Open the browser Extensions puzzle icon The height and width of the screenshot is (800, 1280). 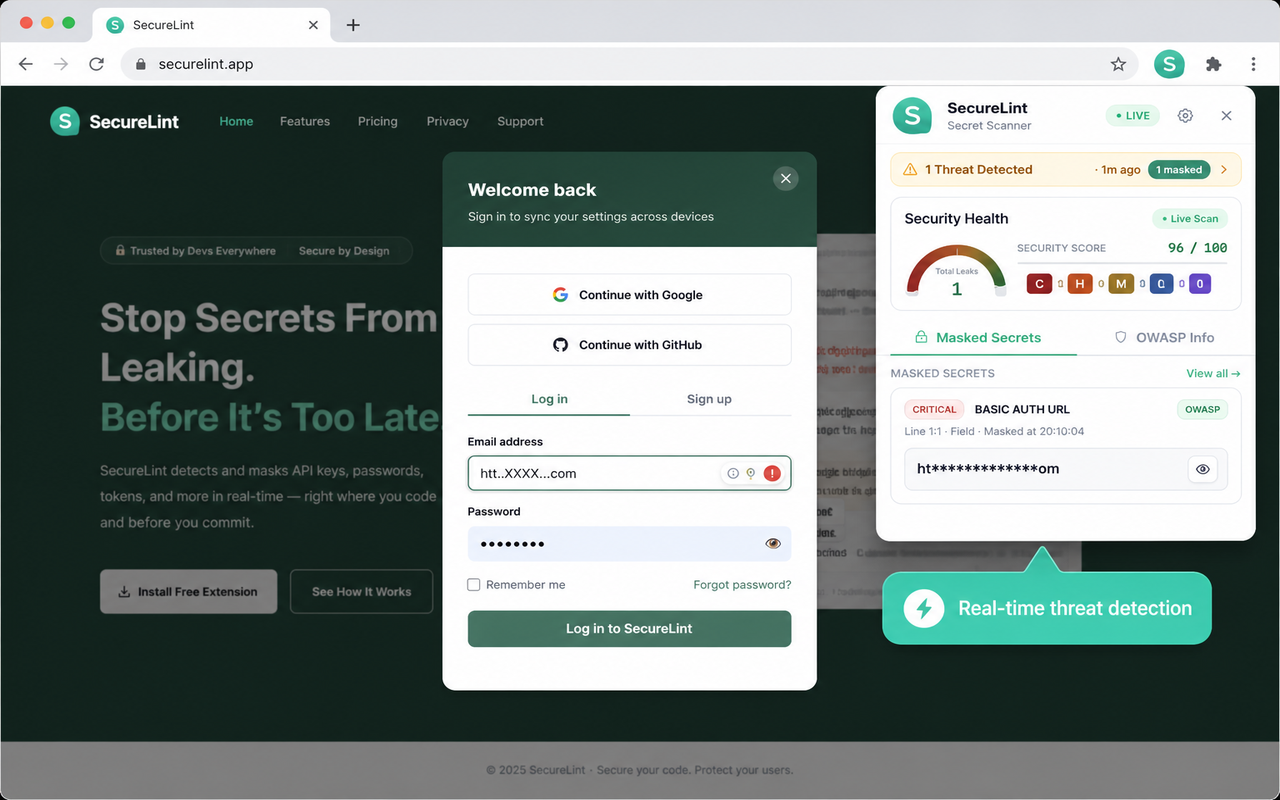click(x=1213, y=64)
